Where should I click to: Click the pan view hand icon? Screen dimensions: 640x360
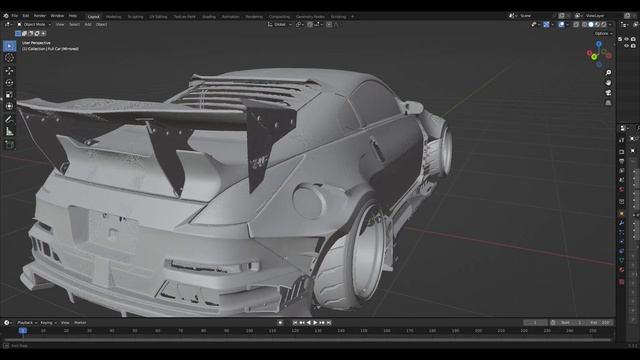608,82
